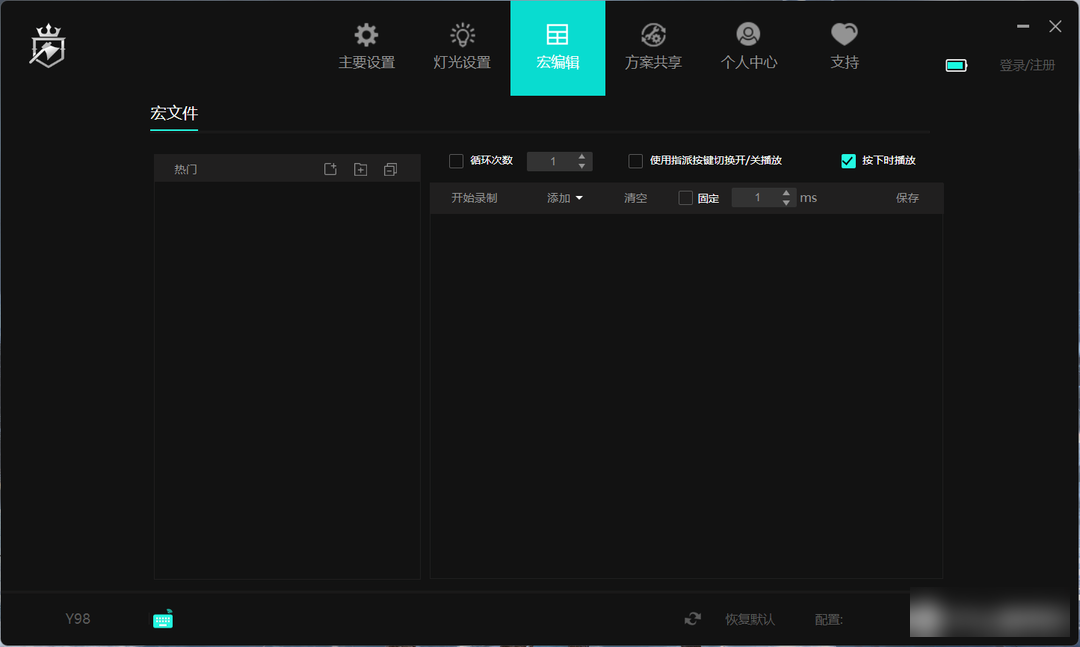Click 保存 to save the macro
This screenshot has height=647, width=1080.
(907, 198)
